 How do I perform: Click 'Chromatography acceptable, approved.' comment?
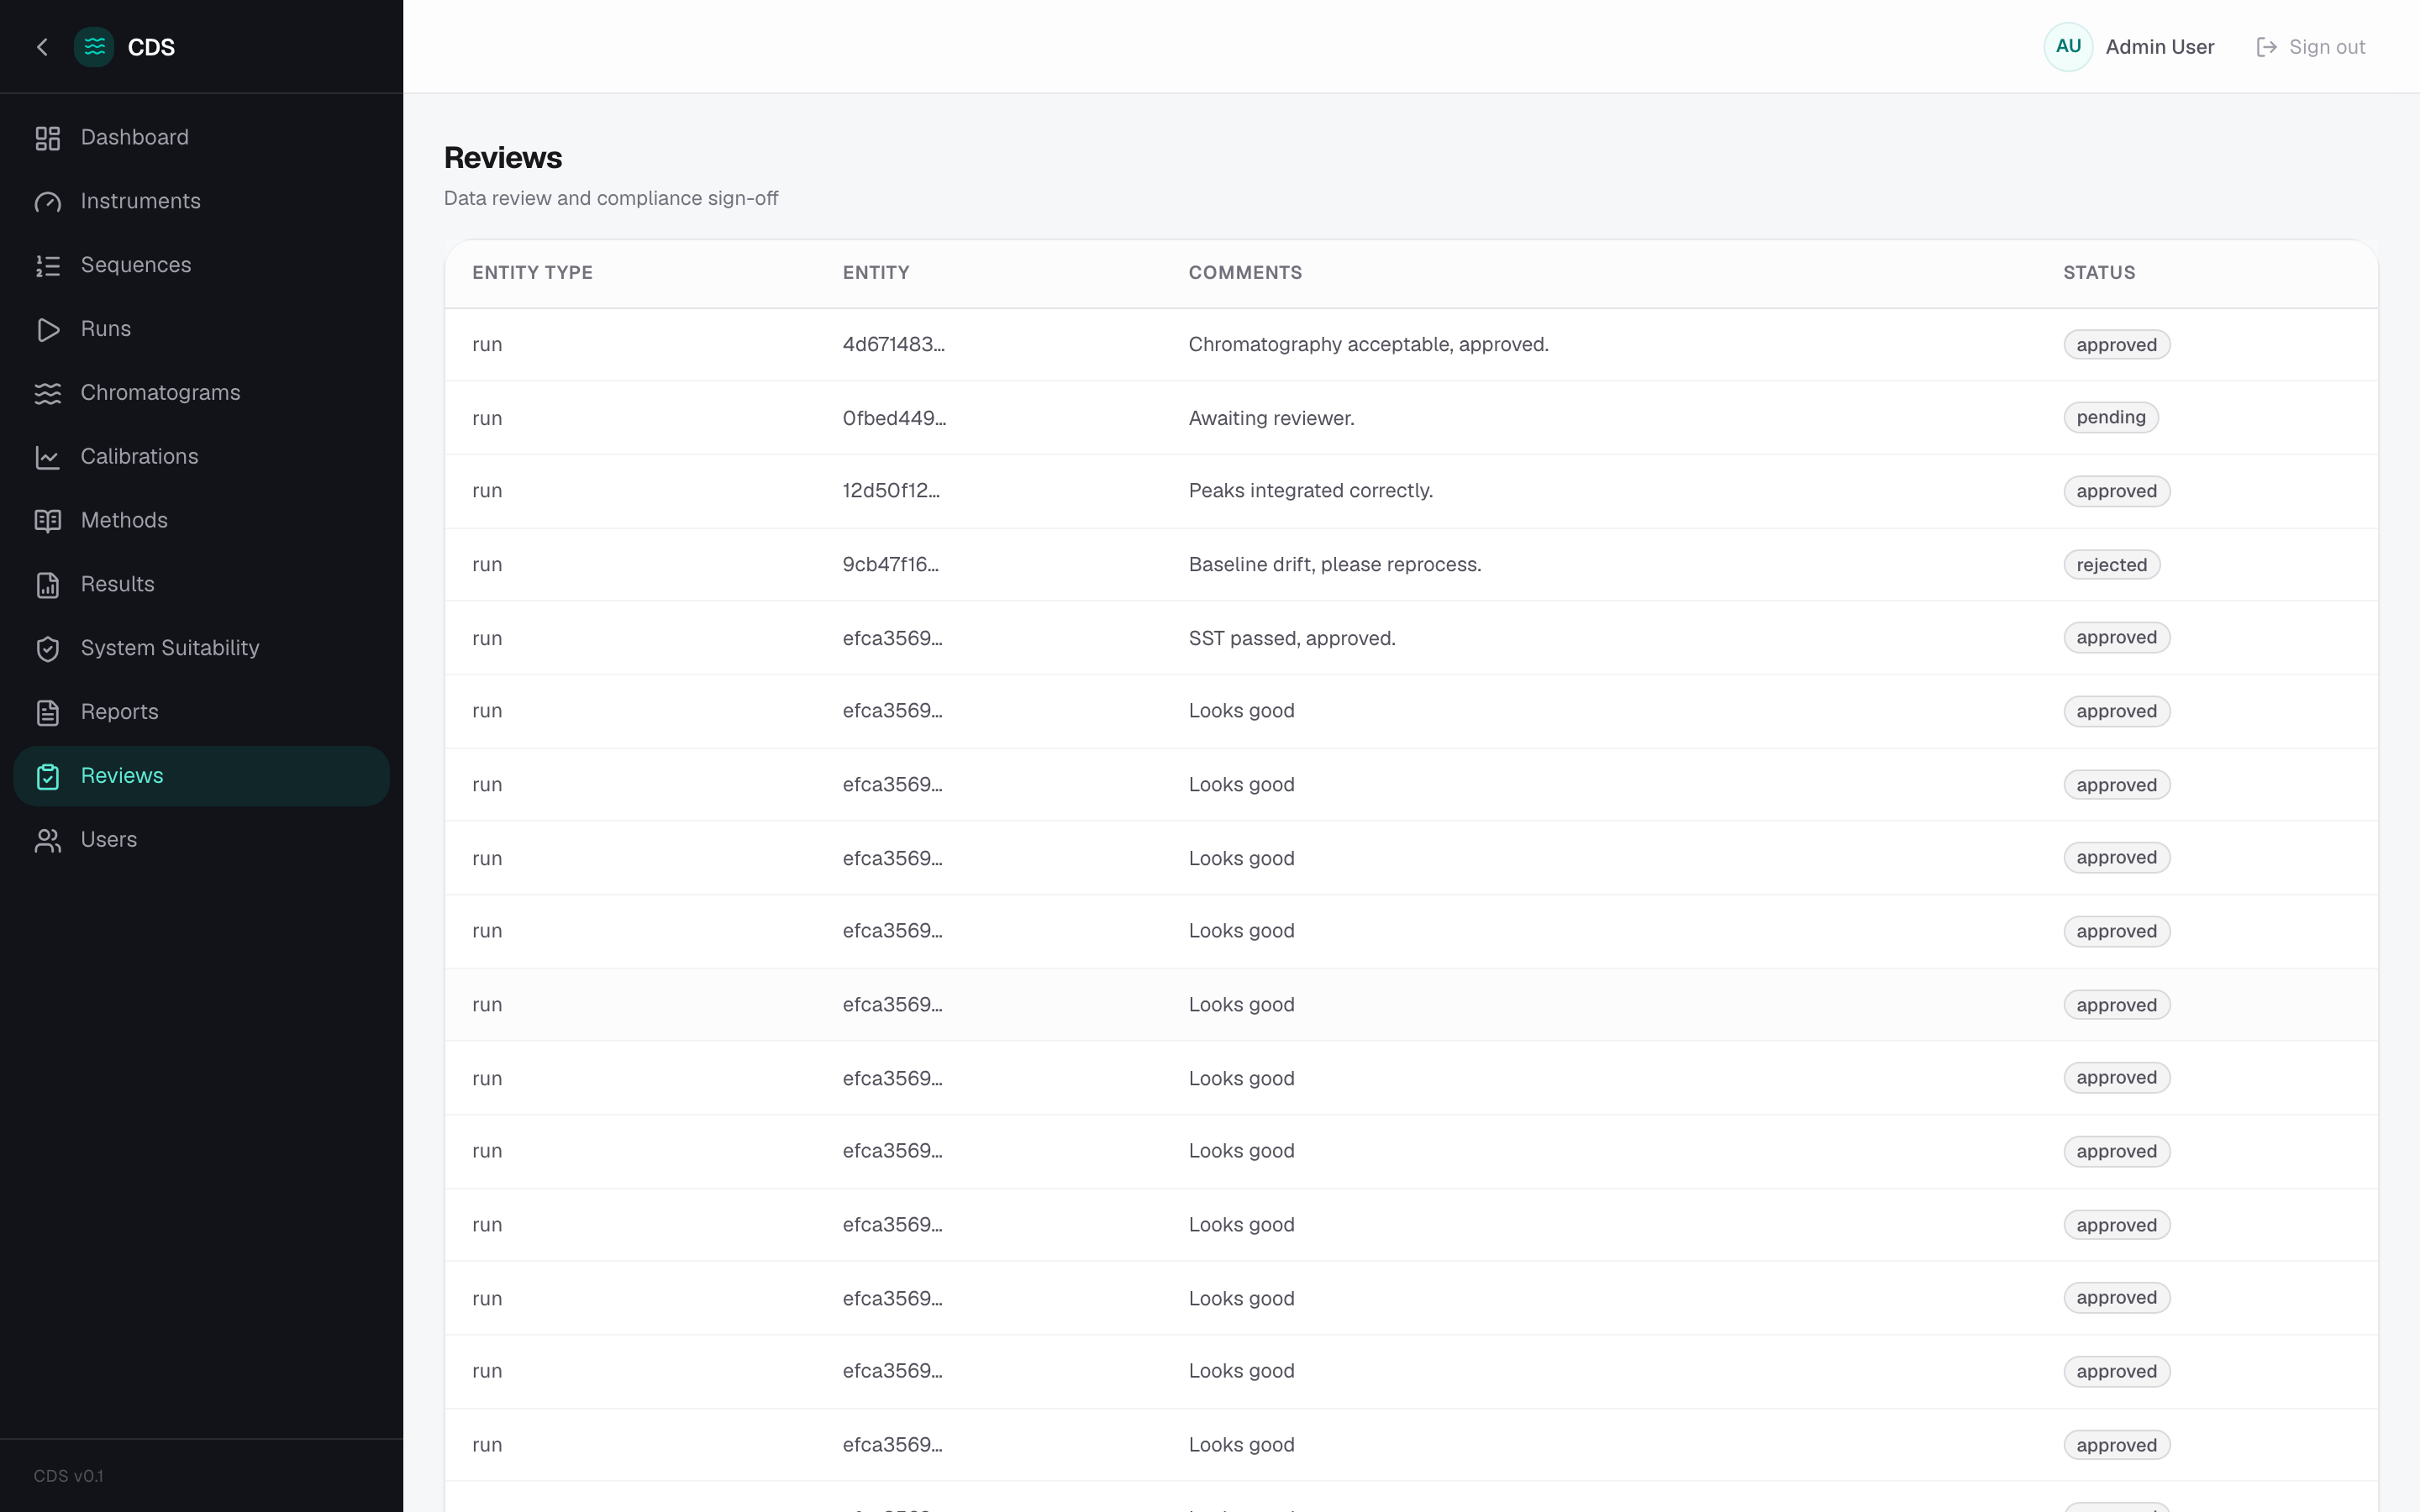coord(1368,345)
